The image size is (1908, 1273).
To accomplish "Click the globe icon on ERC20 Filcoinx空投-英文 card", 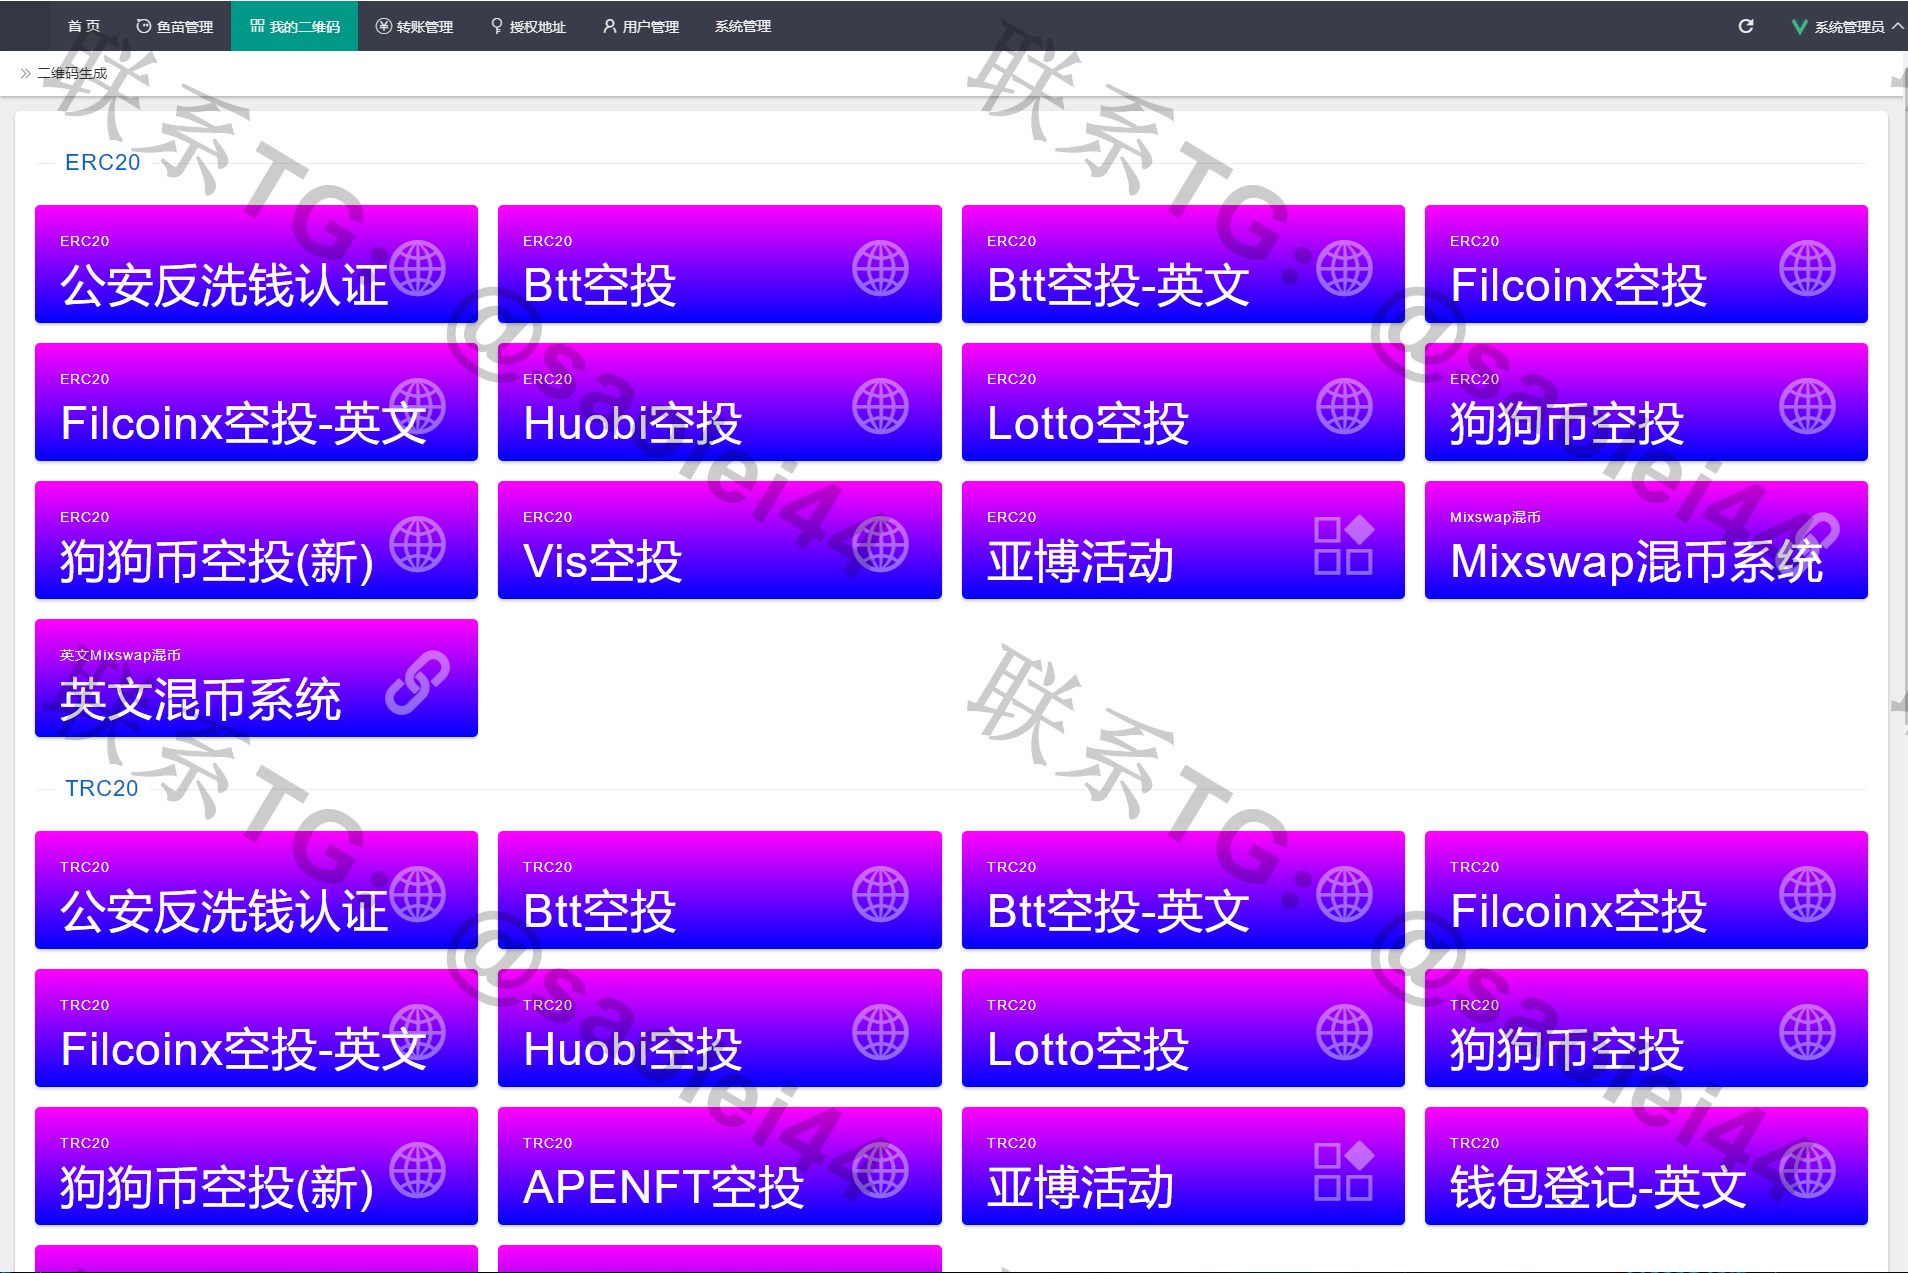I will (x=418, y=406).
